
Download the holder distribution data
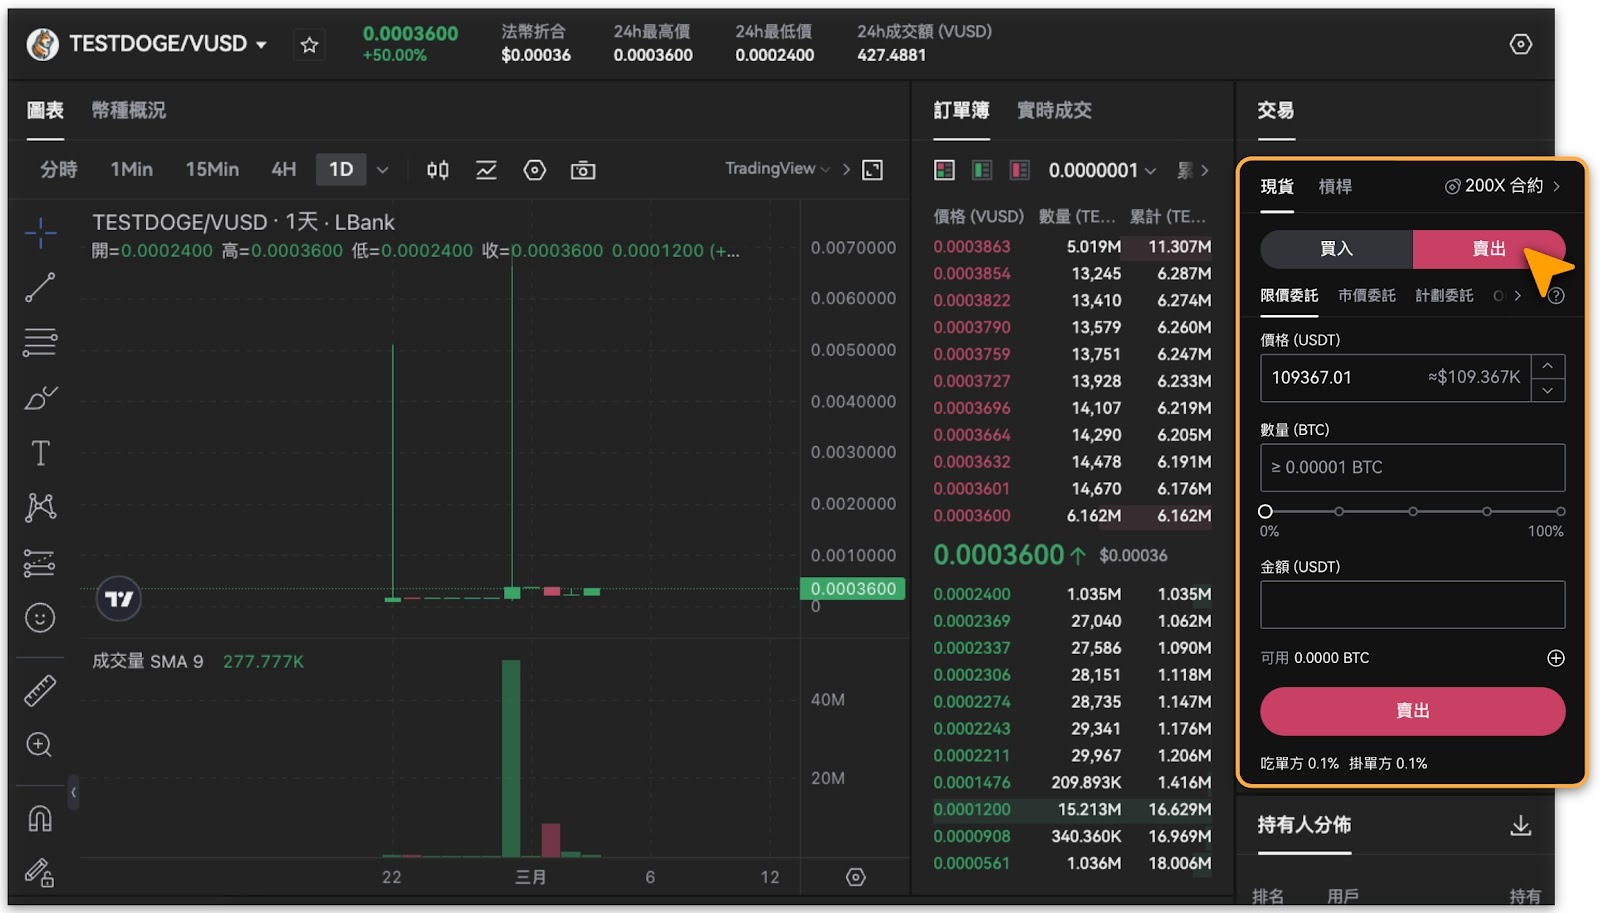(1521, 825)
